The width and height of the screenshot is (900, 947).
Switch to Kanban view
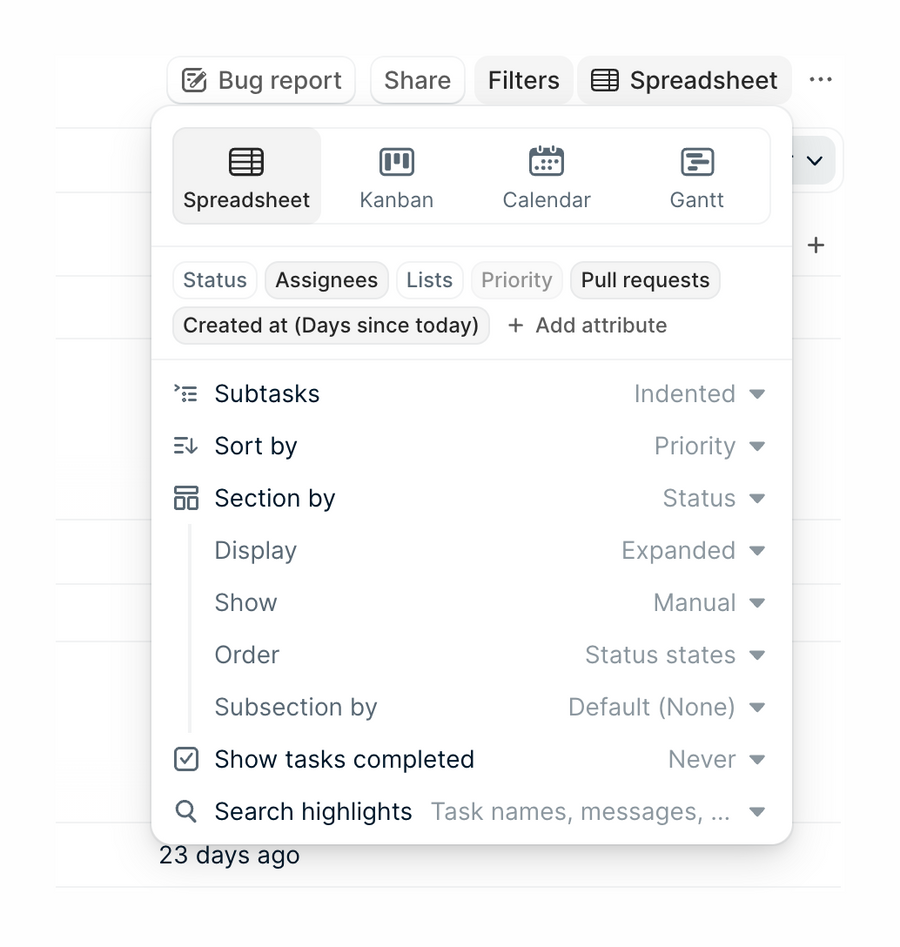(396, 161)
